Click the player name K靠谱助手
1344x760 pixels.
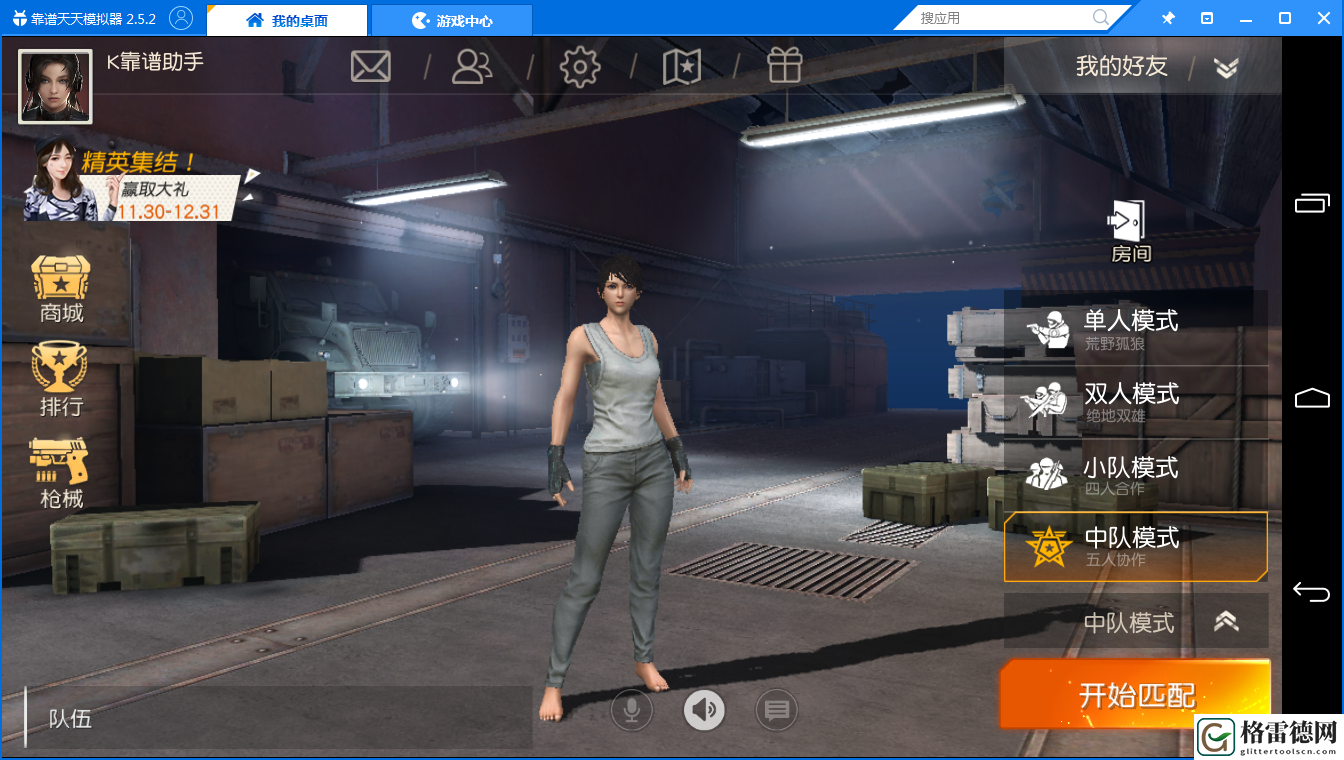point(155,61)
